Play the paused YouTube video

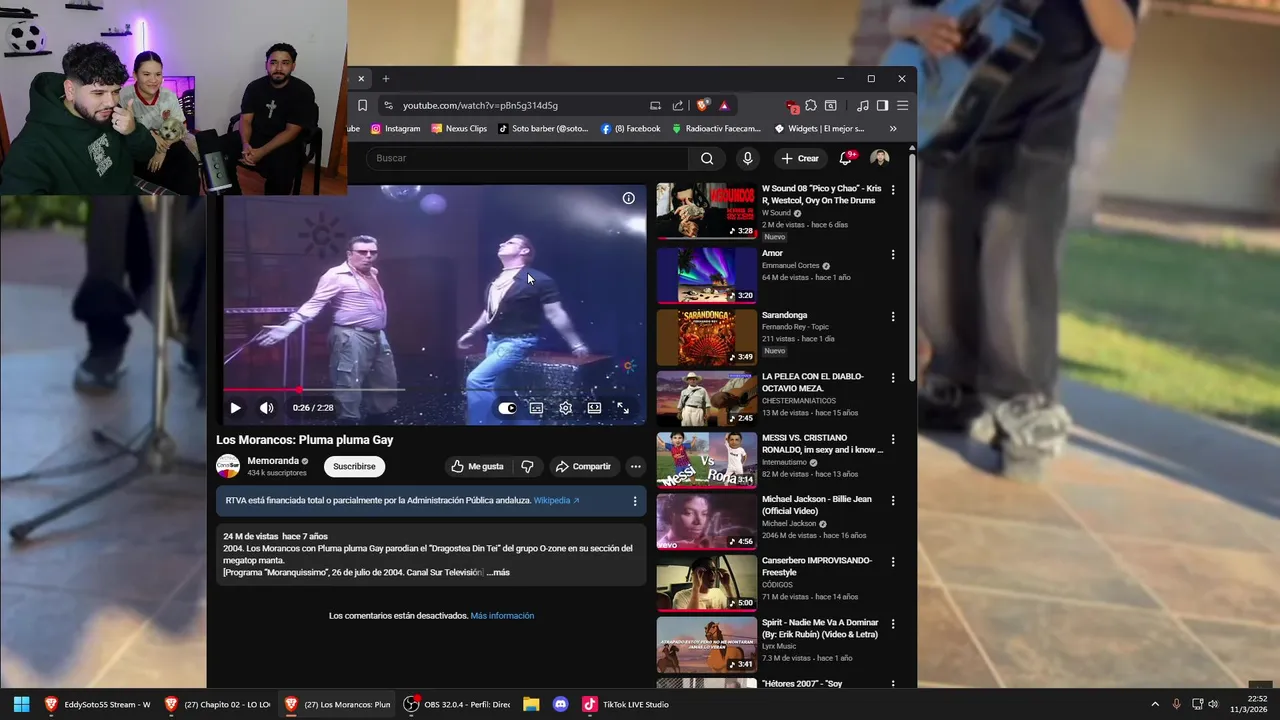235,408
